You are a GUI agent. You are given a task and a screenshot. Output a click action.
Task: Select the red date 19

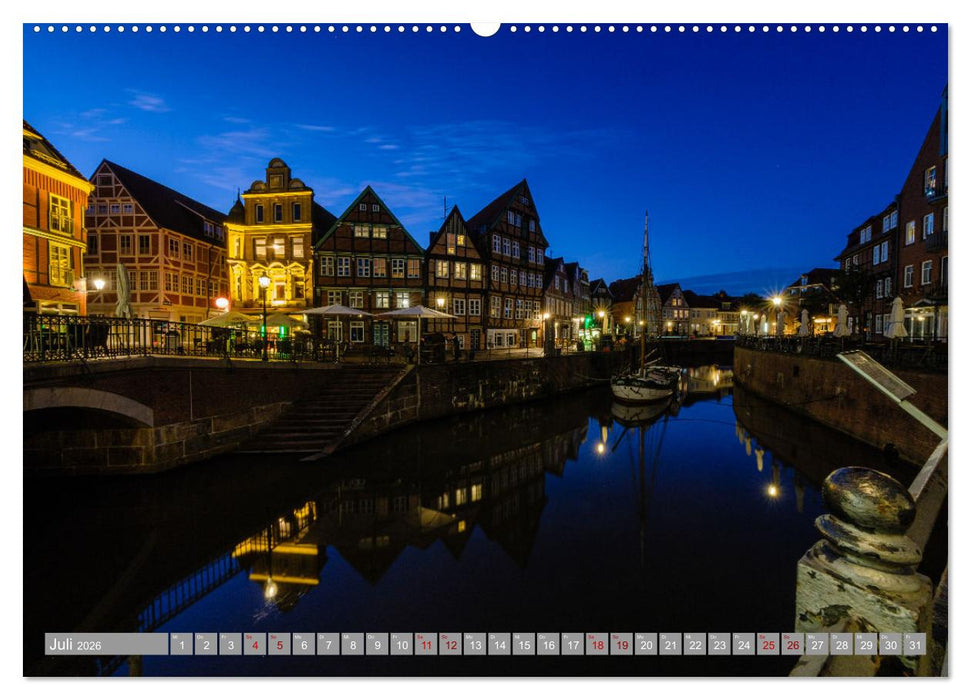(621, 644)
